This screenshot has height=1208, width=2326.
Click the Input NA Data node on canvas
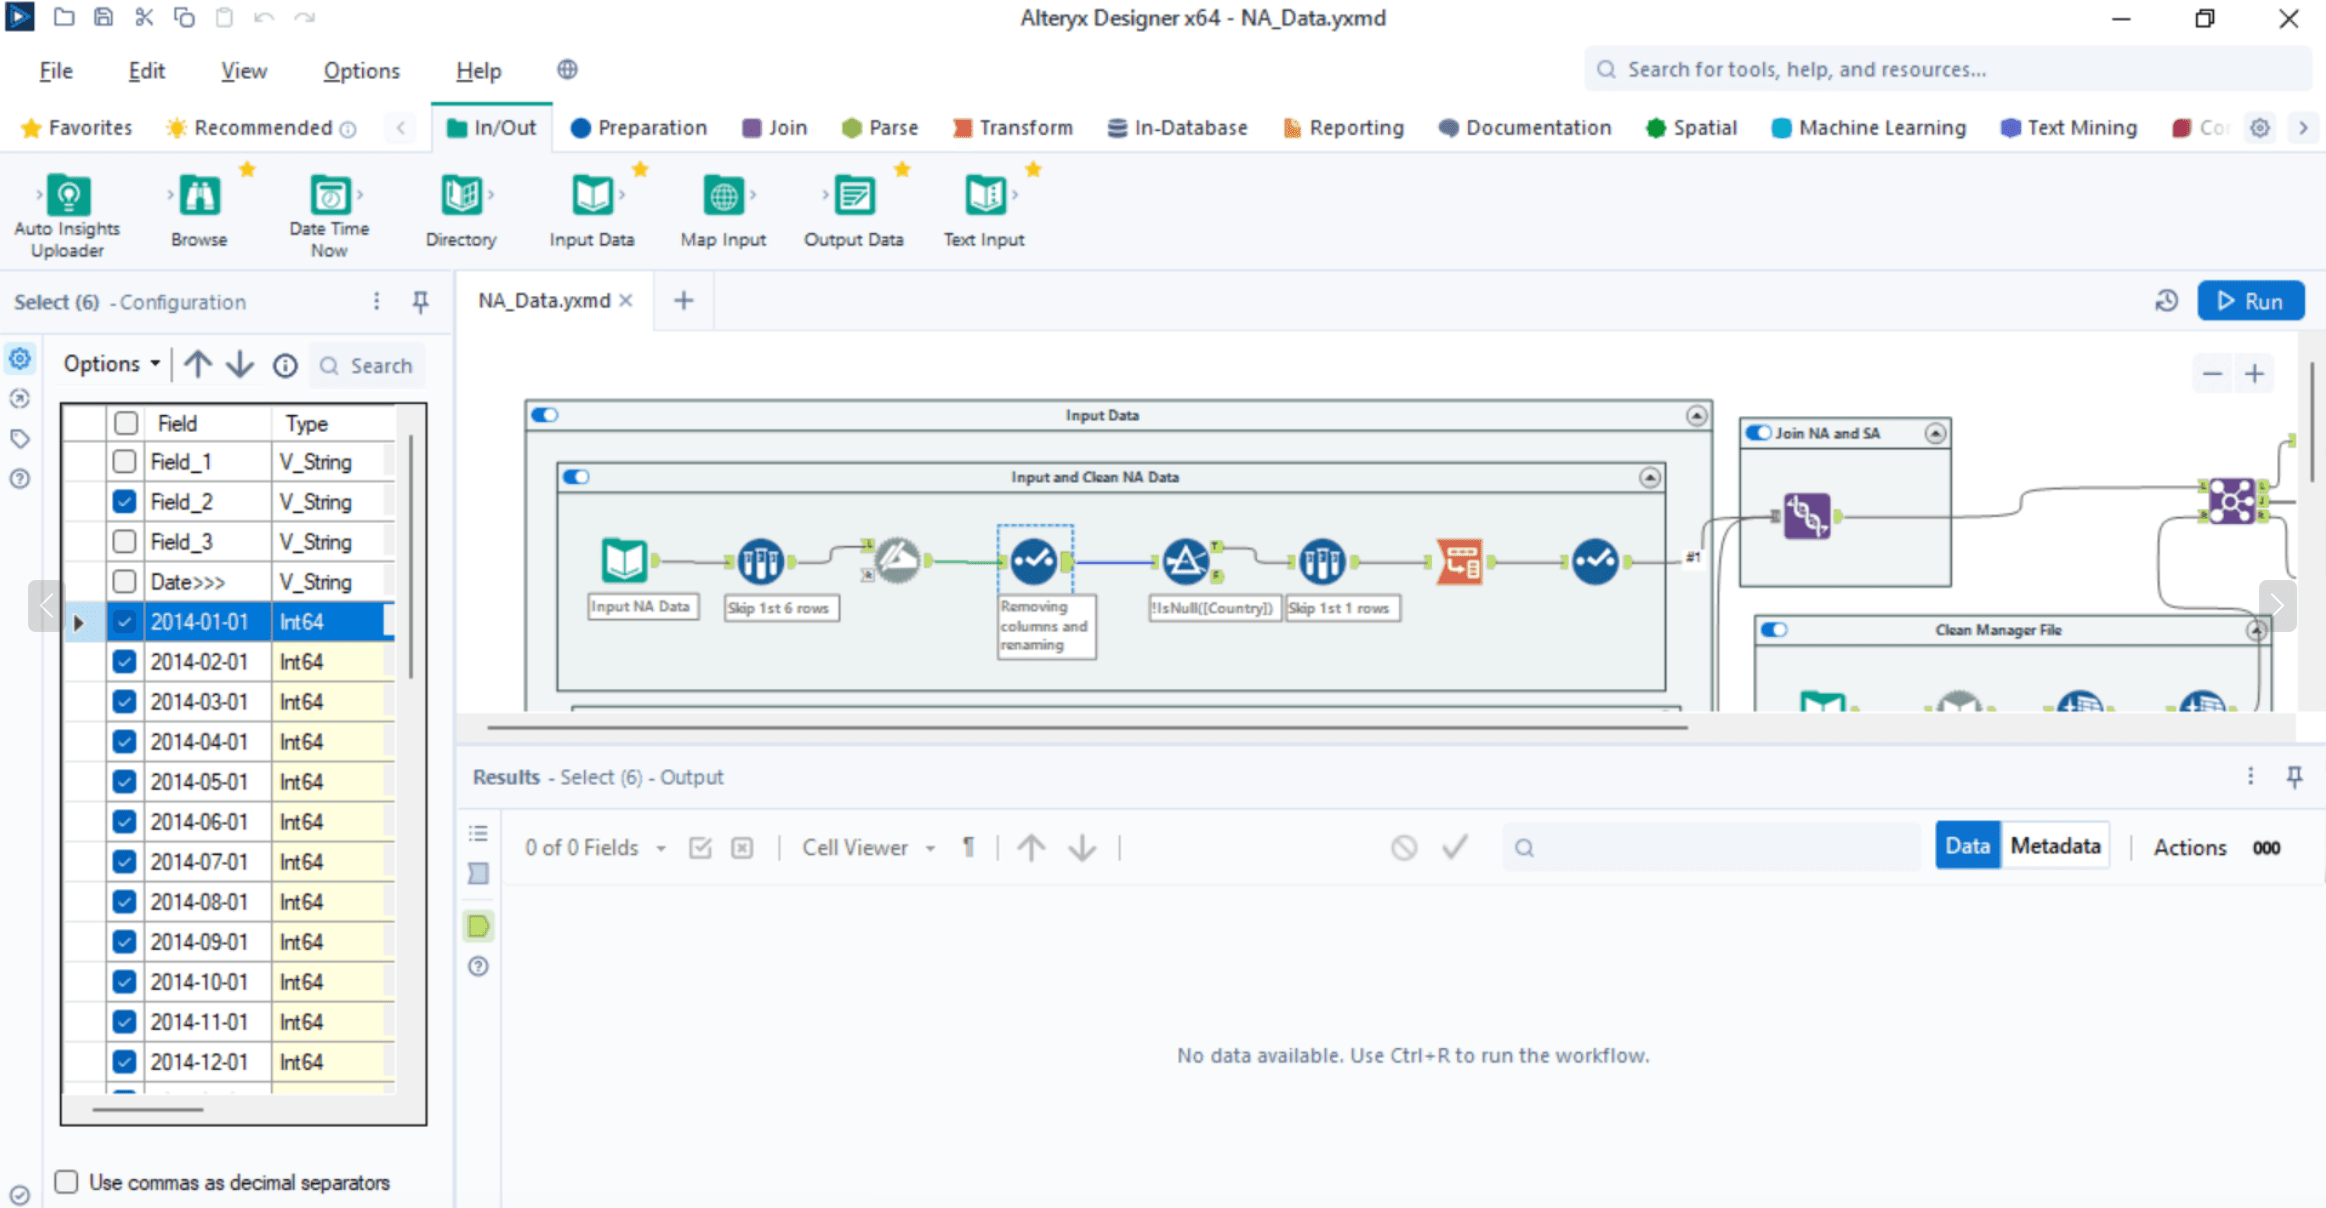click(625, 560)
